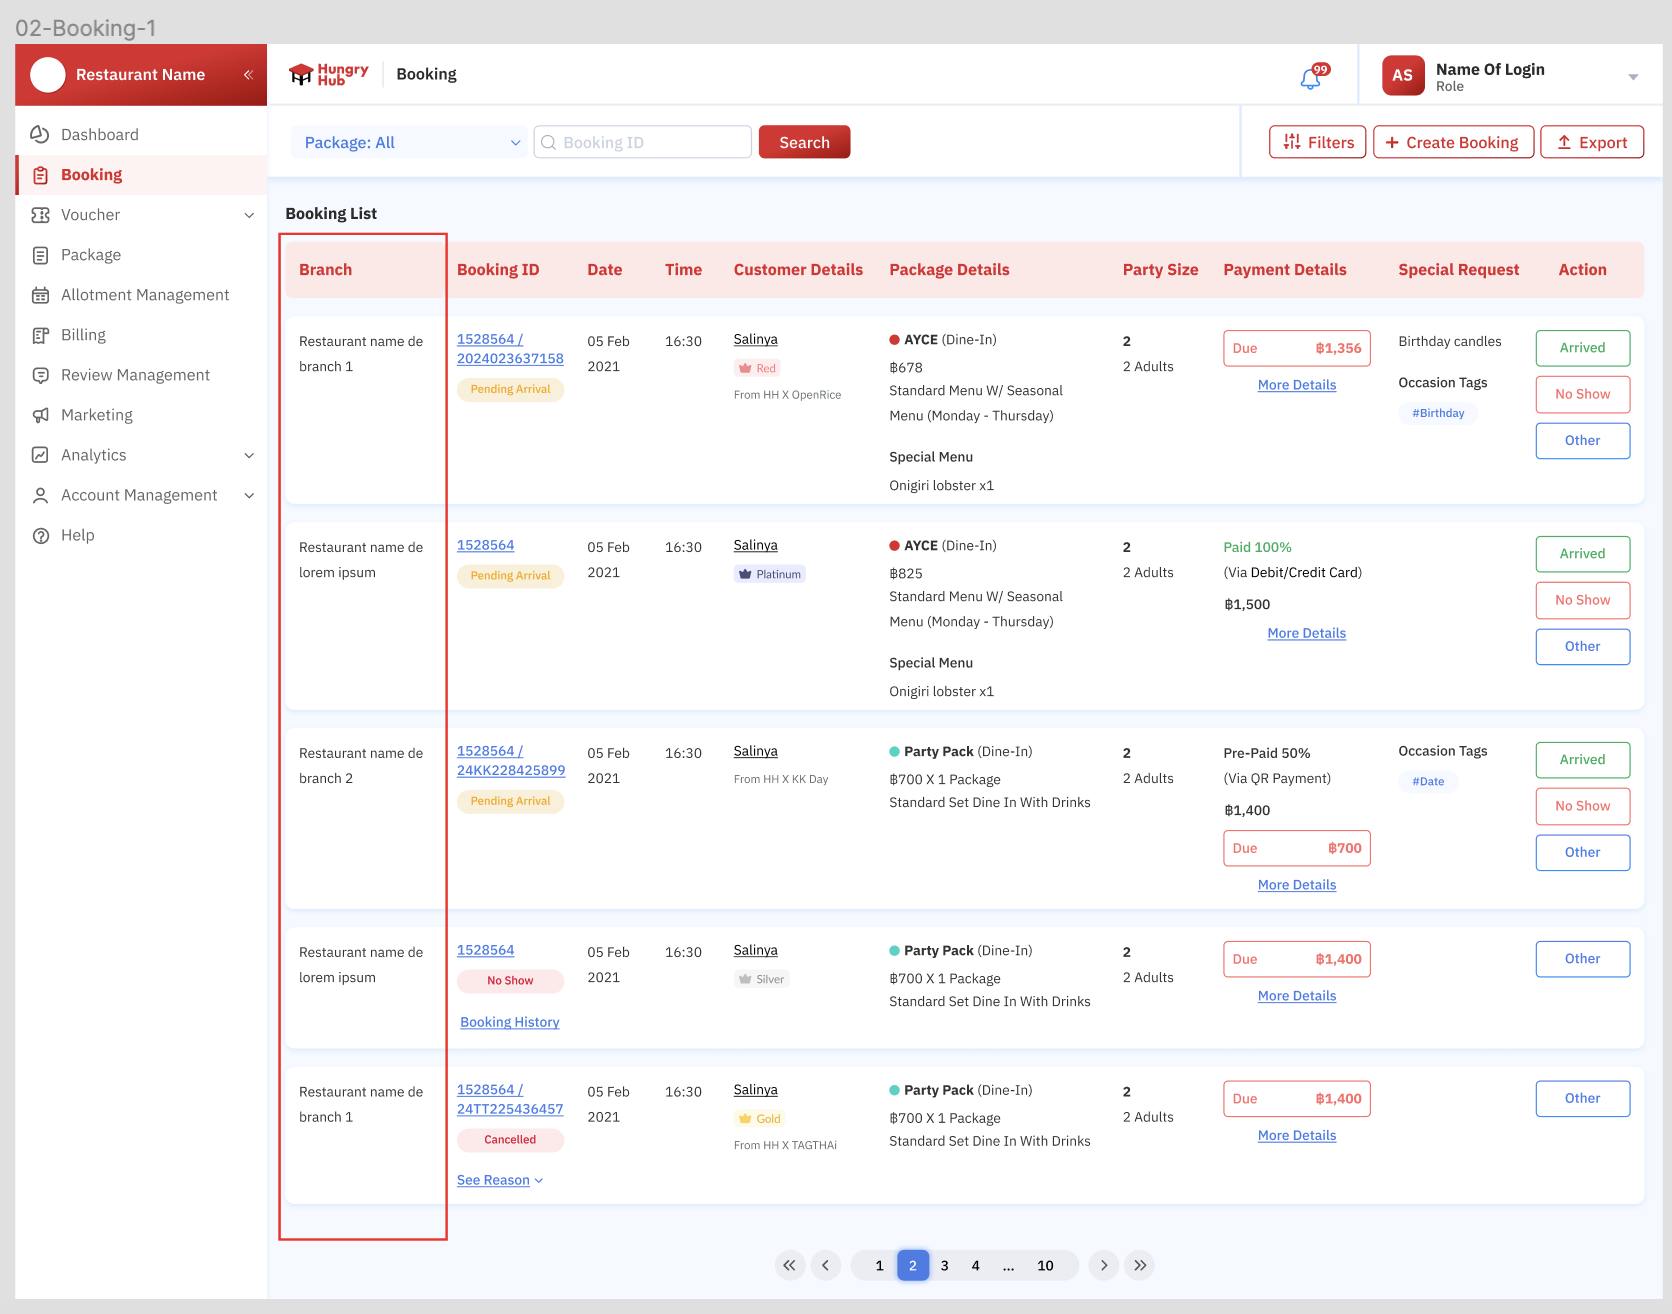The height and width of the screenshot is (1314, 1672).
Task: Open Allotment Management in sidebar
Action: pos(145,295)
